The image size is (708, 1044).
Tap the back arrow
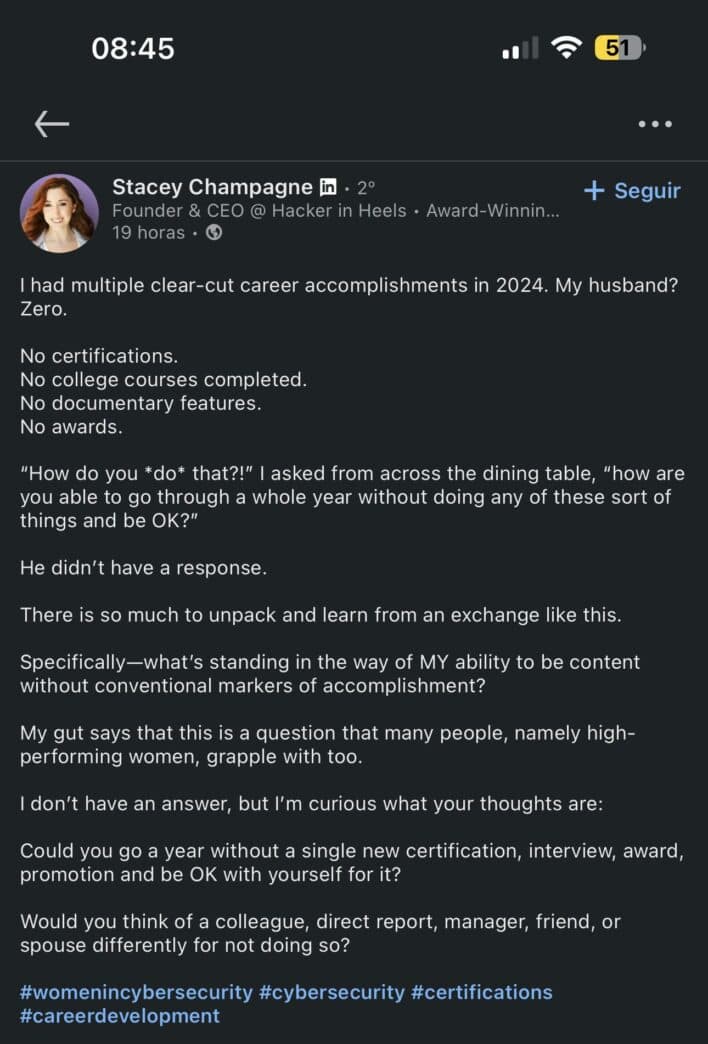click(52, 123)
